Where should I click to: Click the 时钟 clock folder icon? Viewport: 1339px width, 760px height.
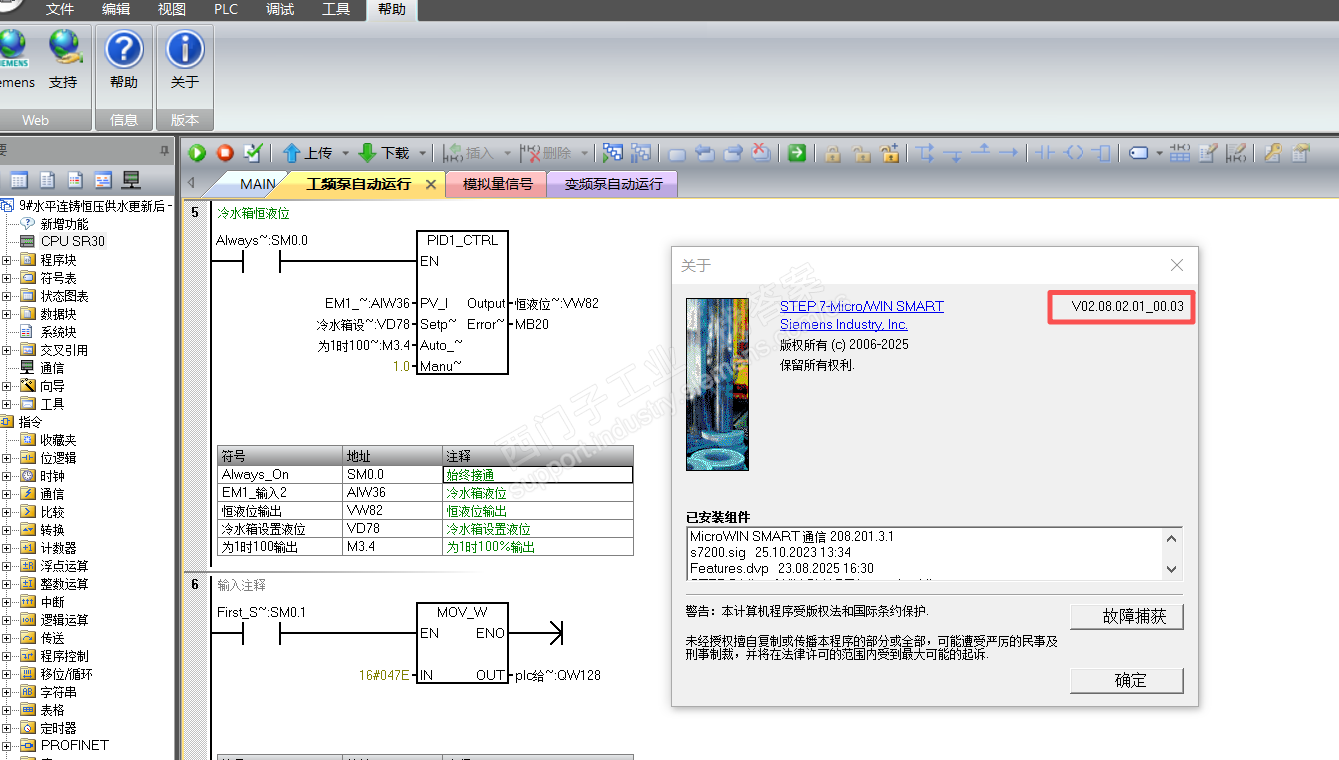click(27, 476)
